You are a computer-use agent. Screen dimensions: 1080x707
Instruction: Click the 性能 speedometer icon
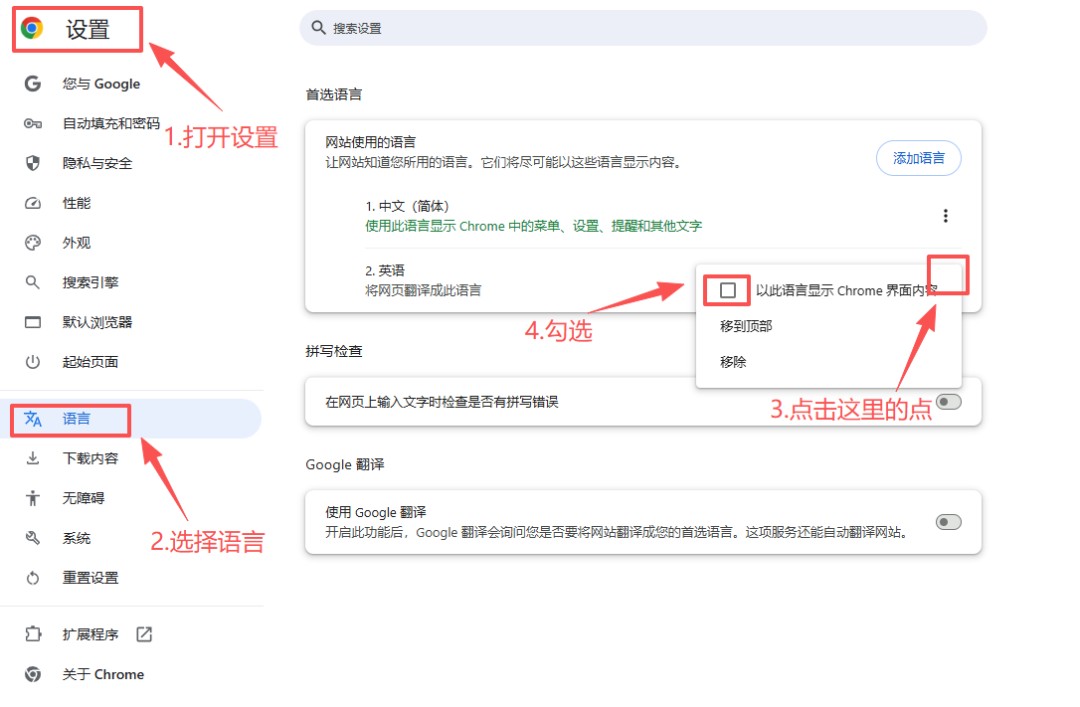coord(30,203)
